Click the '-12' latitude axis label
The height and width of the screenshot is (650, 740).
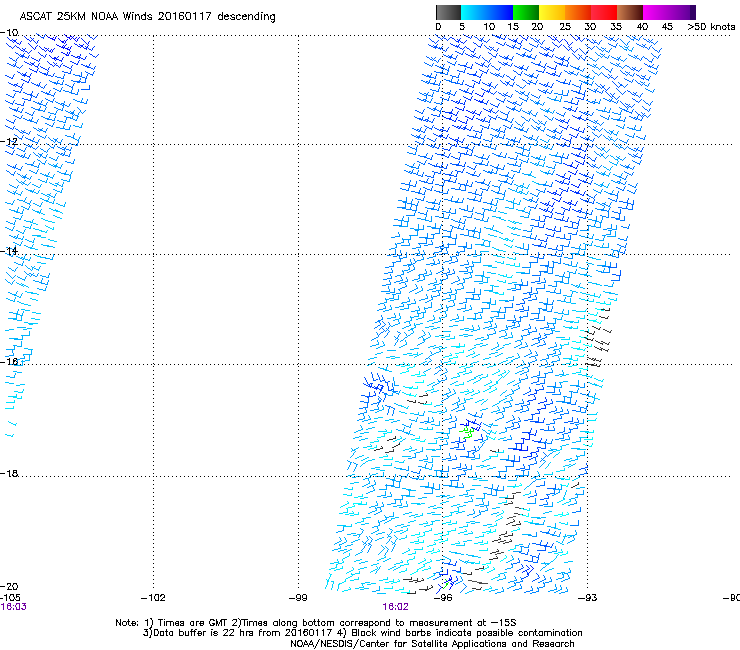9,142
